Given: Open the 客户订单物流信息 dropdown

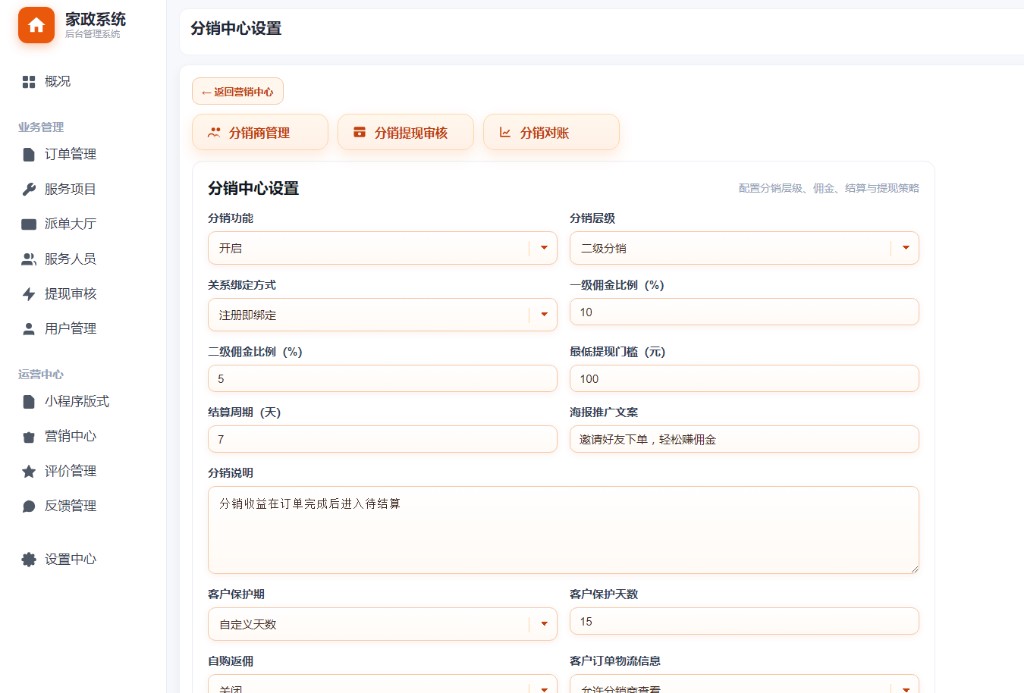Looking at the screenshot, I should 744,684.
